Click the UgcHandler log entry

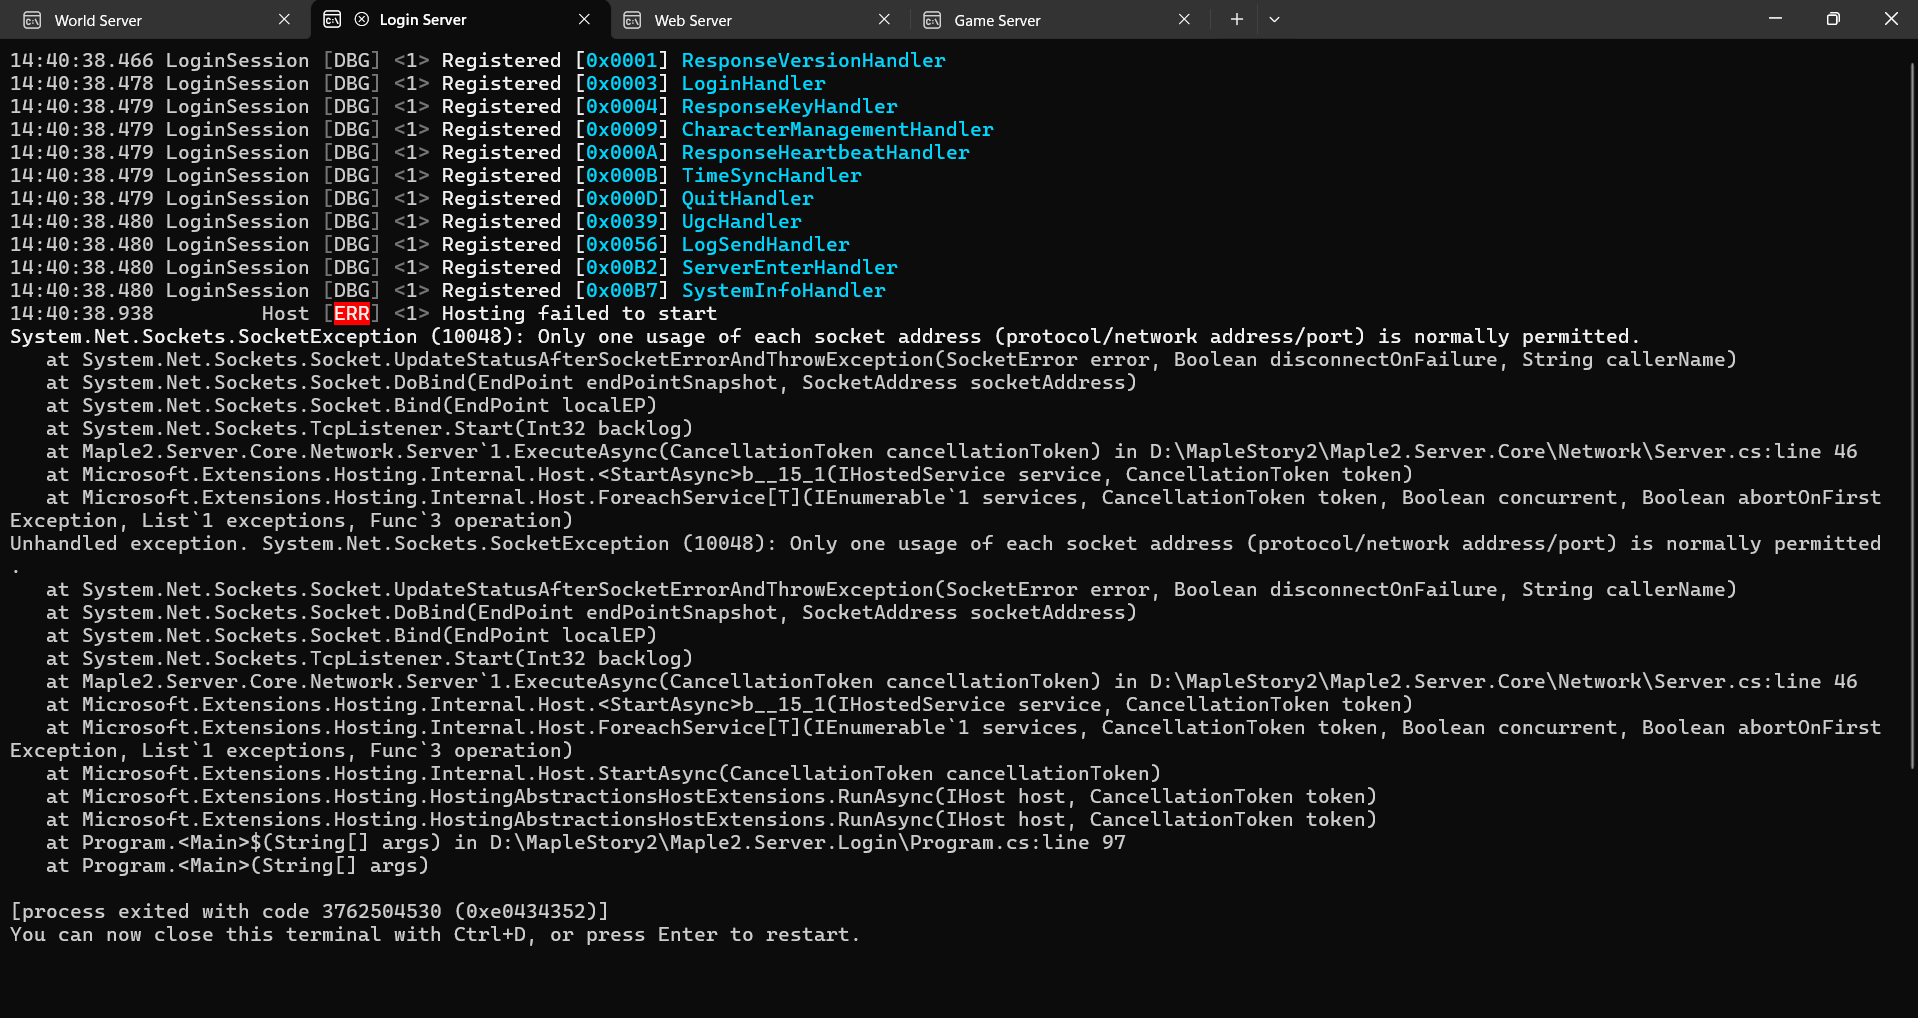[x=741, y=222]
